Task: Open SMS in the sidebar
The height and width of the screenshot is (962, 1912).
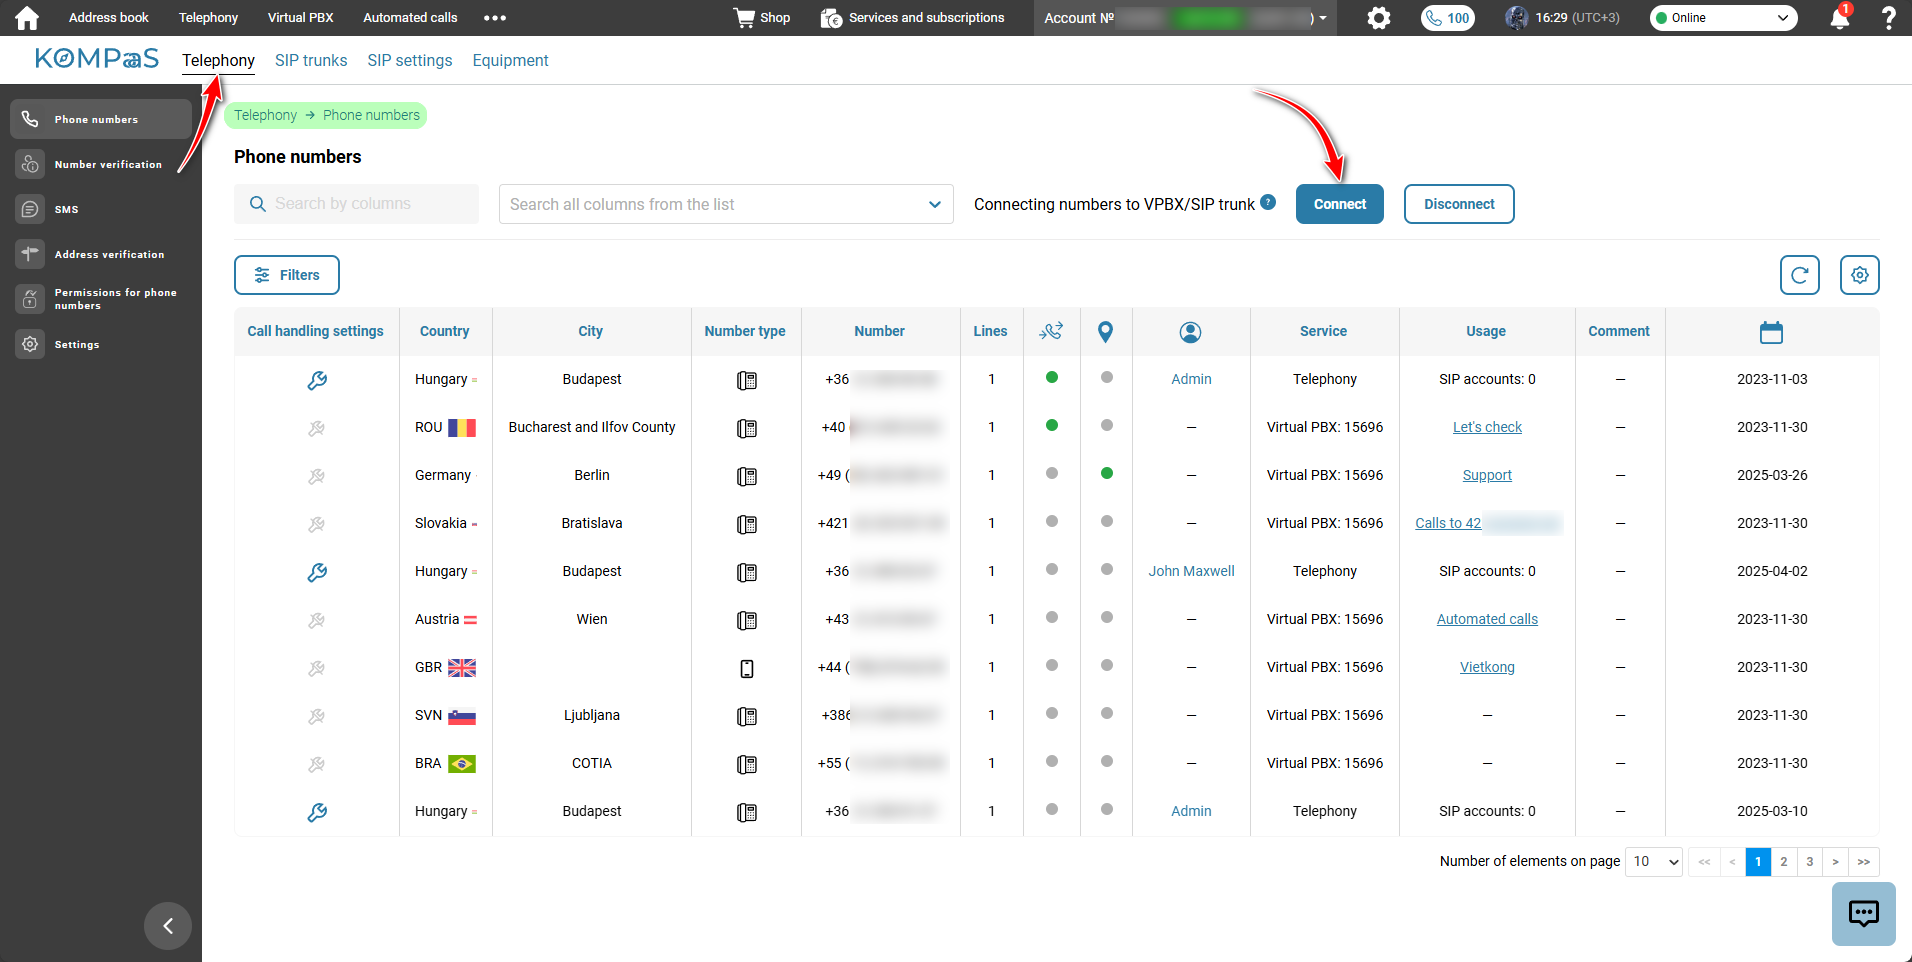Action: click(101, 209)
